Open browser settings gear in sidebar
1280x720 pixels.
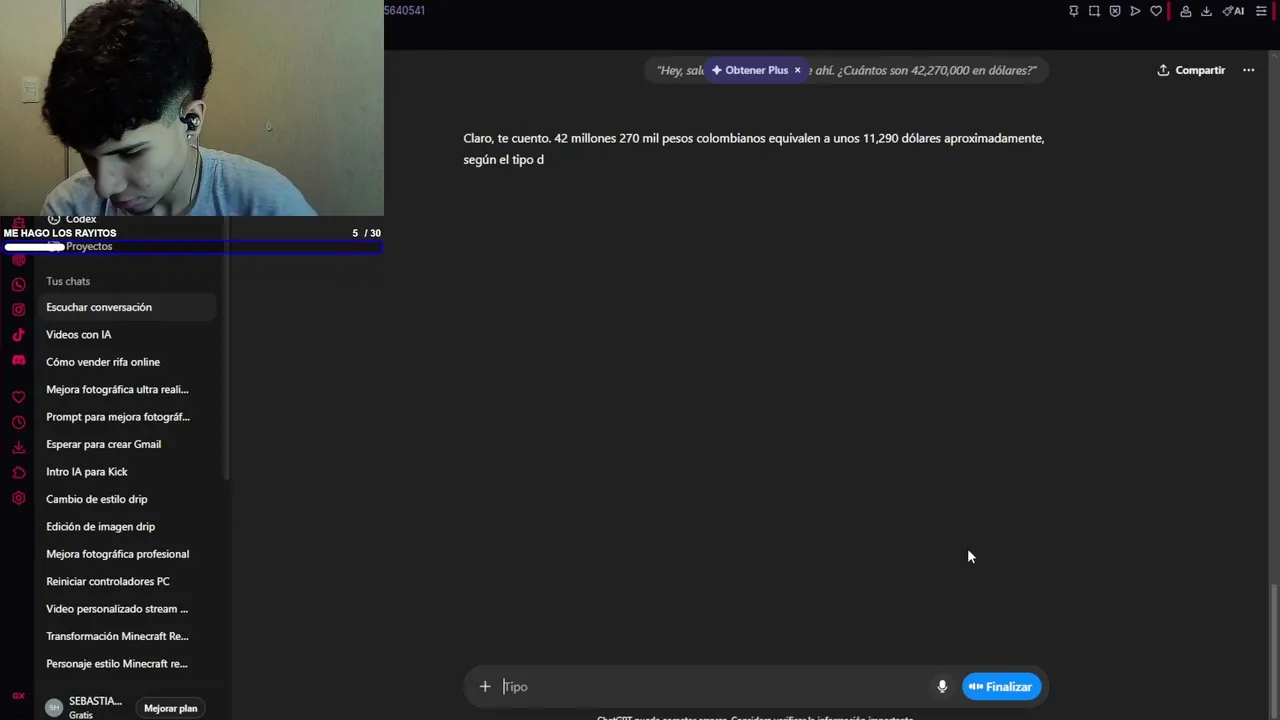coord(18,498)
